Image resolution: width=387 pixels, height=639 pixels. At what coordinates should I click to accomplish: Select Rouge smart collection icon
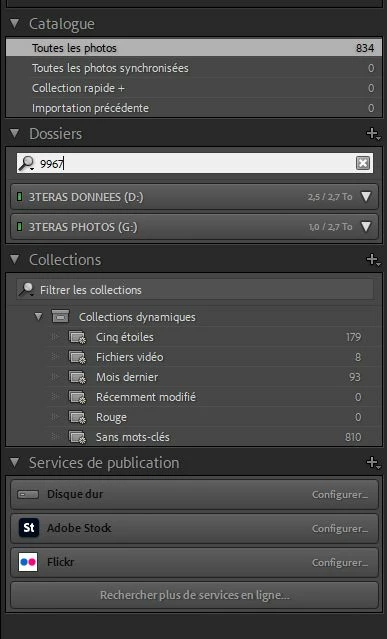pyautogui.click(x=77, y=417)
